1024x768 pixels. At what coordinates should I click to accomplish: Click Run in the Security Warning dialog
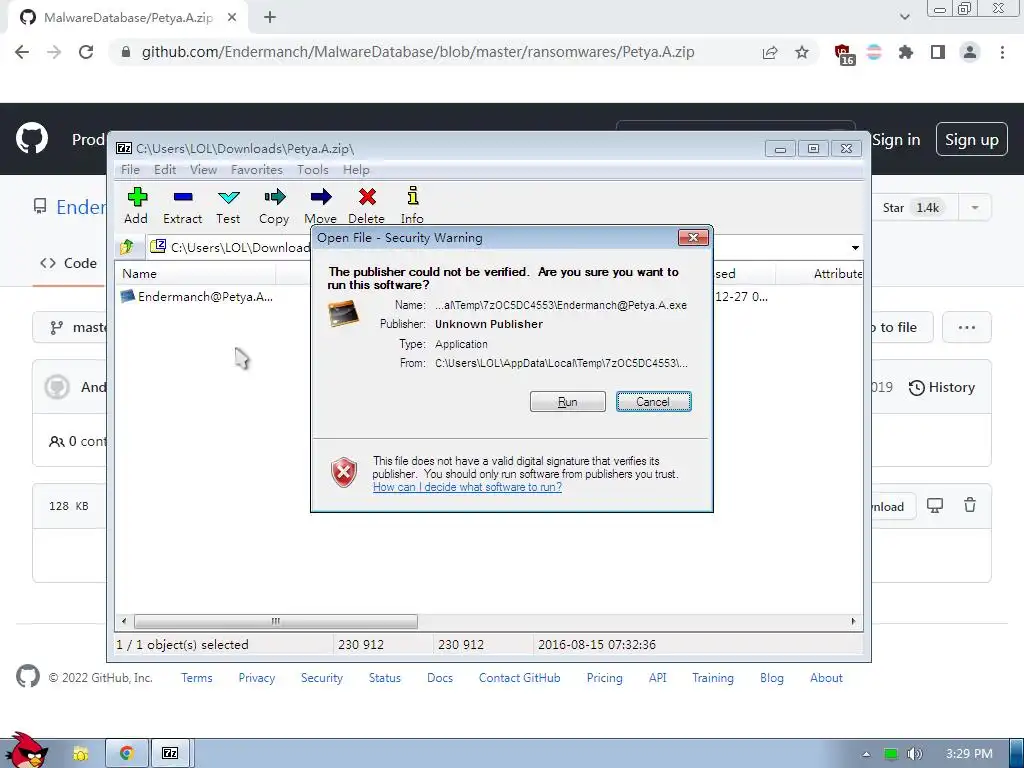568,402
